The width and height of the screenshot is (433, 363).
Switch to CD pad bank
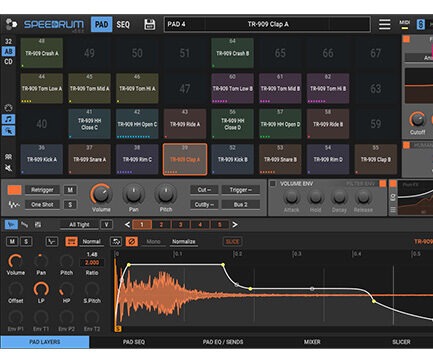tap(8, 62)
